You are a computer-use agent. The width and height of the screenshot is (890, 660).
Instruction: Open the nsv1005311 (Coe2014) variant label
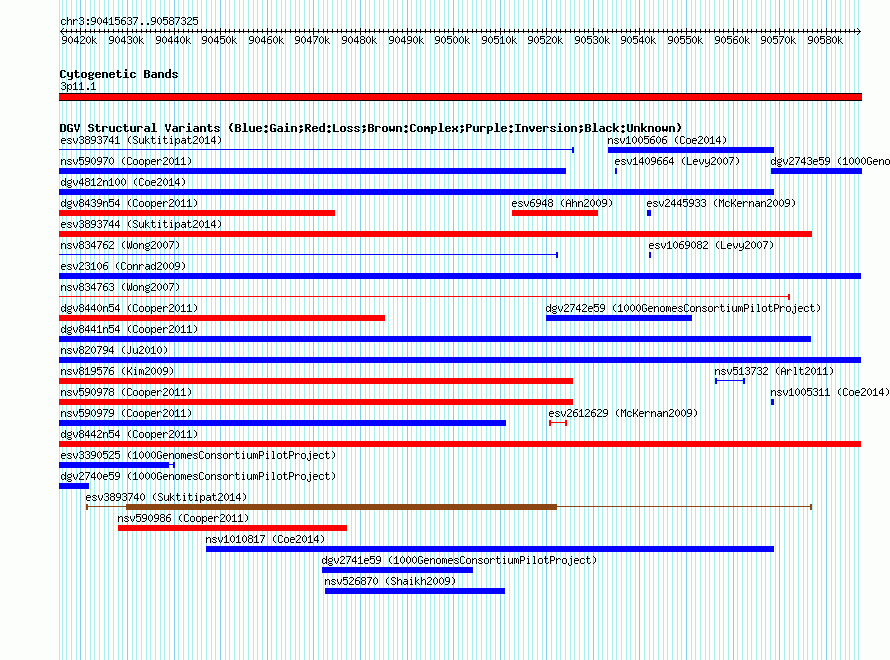829,392
